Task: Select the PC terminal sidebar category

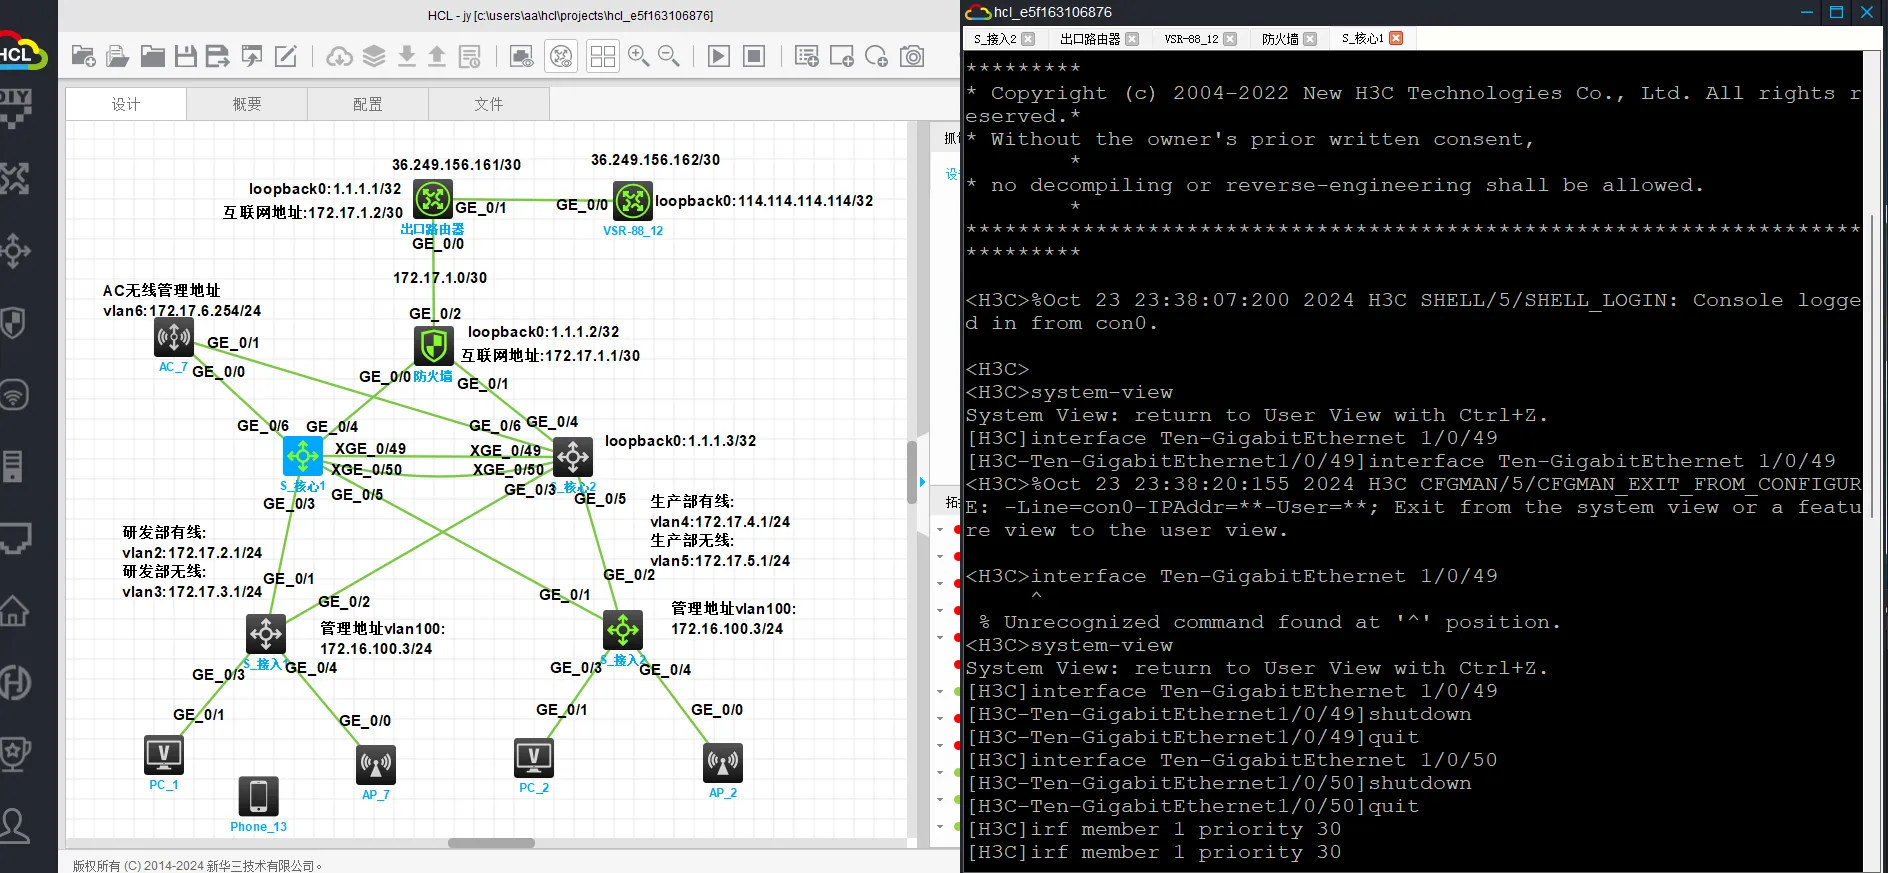Action: pyautogui.click(x=16, y=539)
